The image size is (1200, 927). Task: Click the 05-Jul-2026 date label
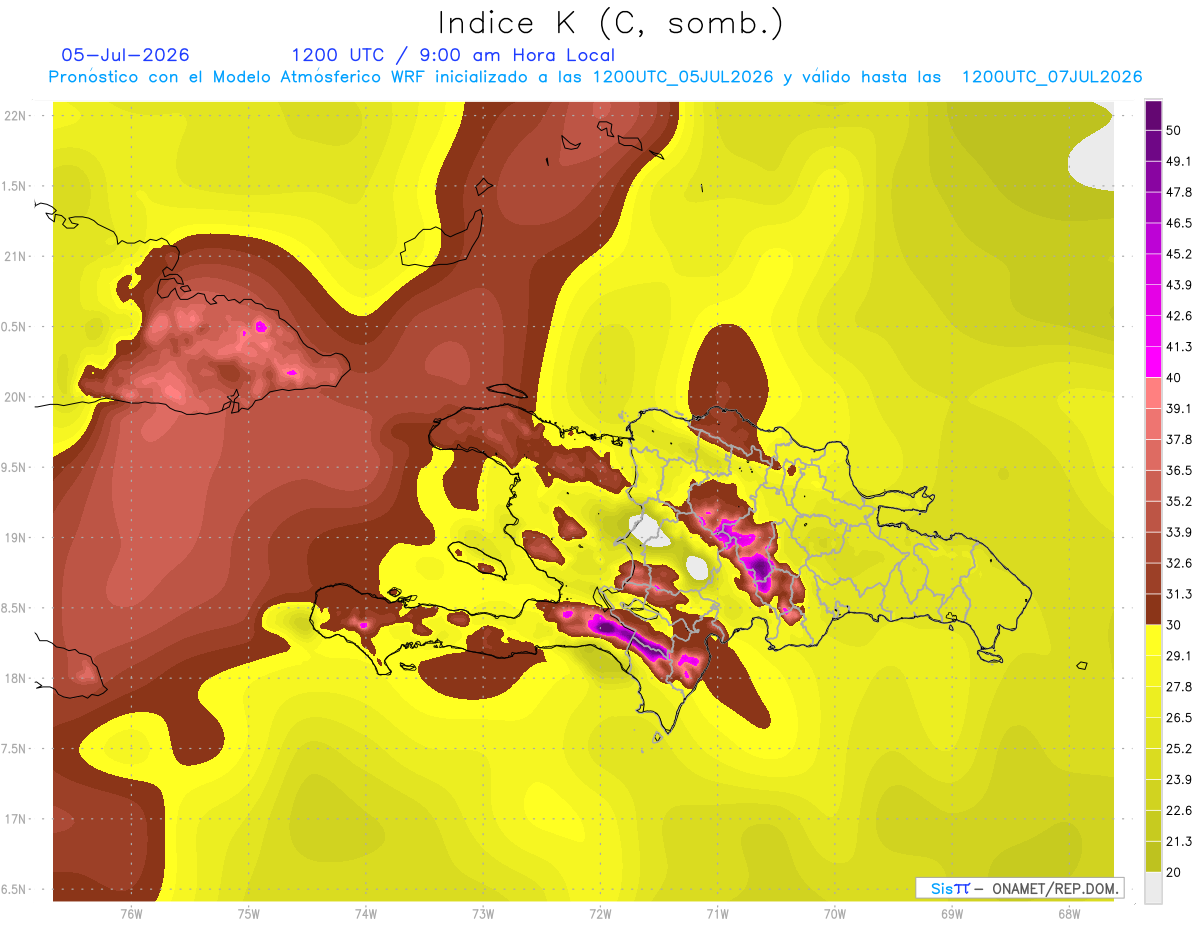[125, 55]
